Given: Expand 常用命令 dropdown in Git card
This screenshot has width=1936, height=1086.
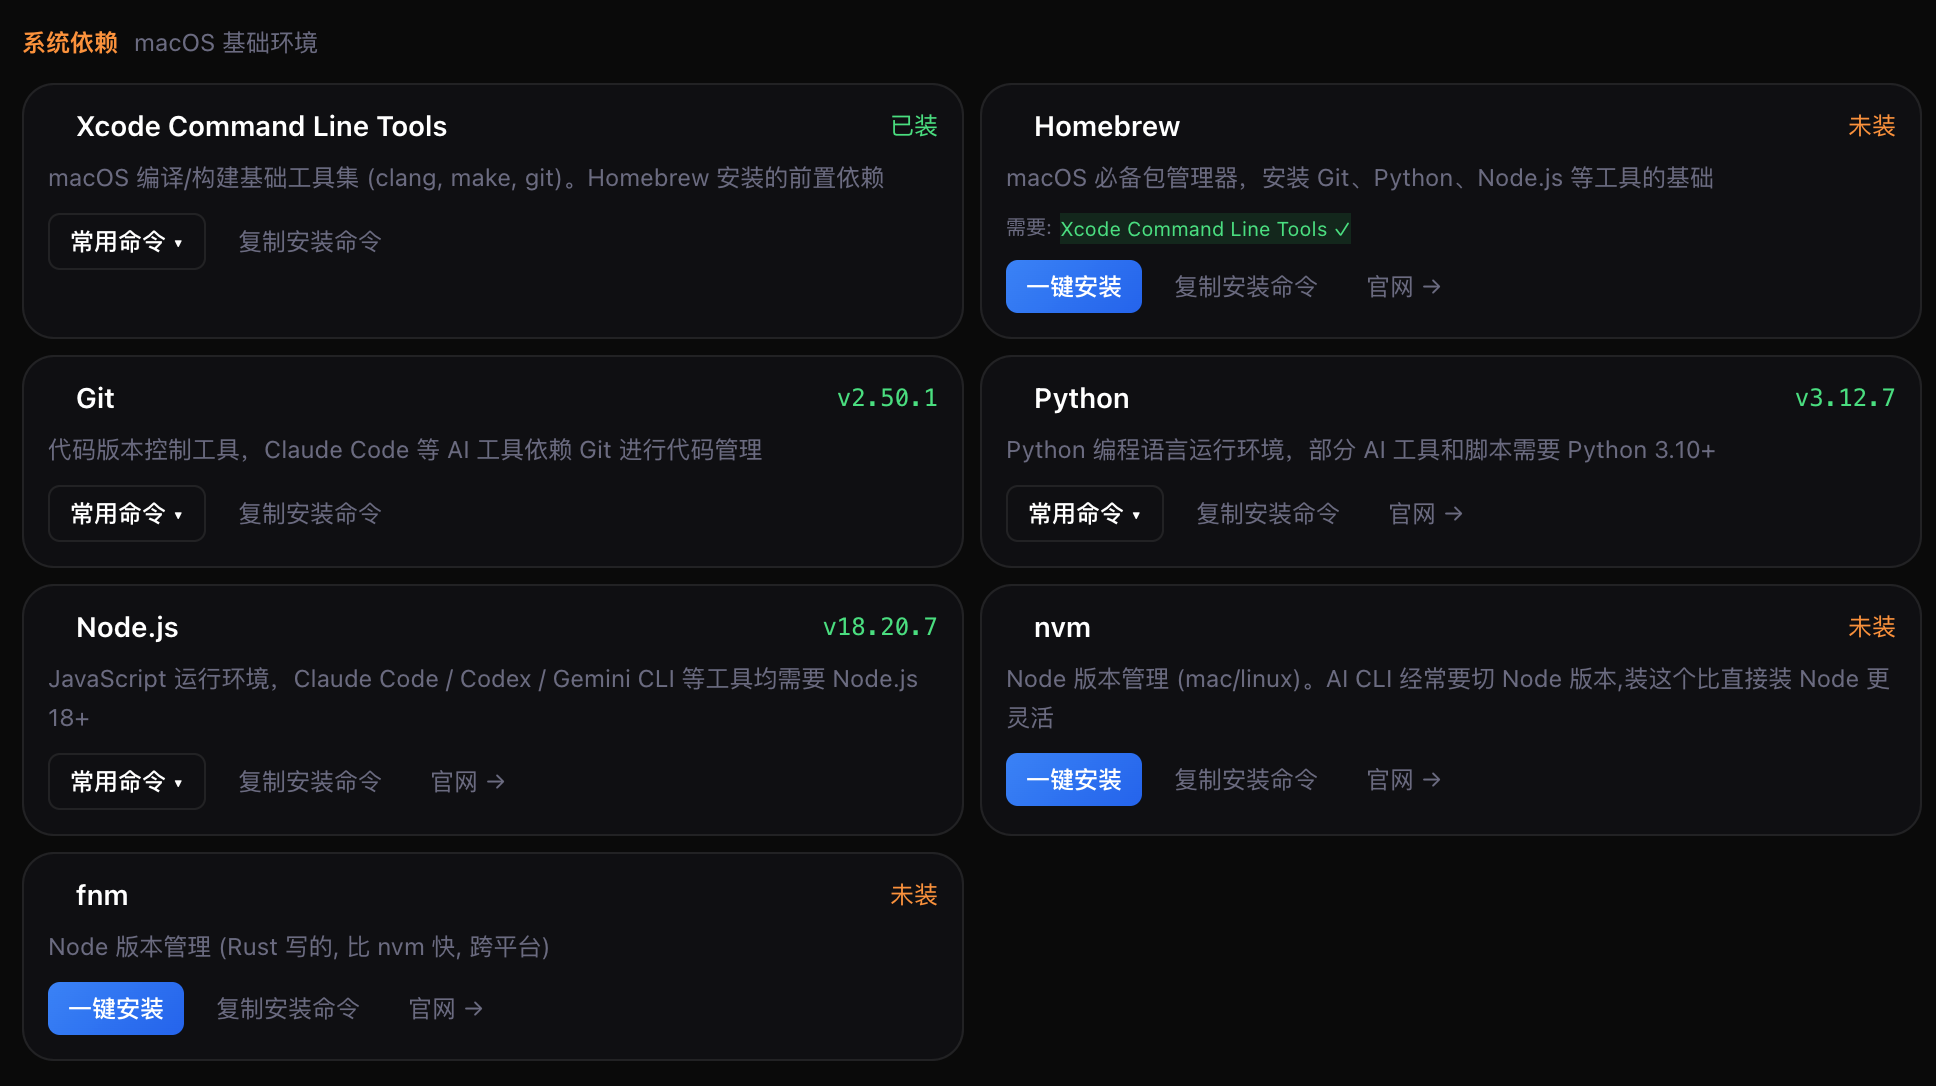Looking at the screenshot, I should 127,513.
